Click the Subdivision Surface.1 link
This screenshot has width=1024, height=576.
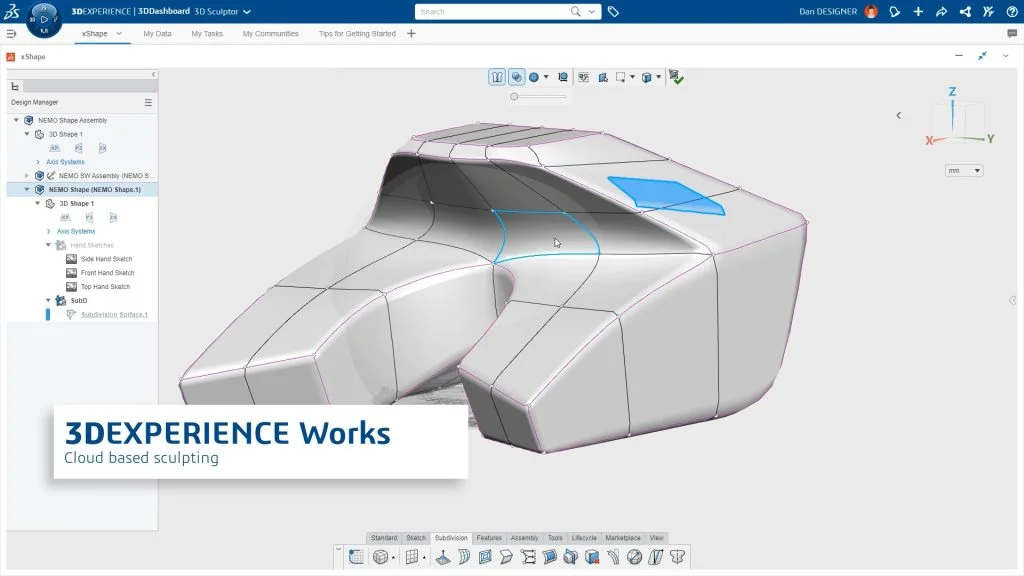pos(114,314)
